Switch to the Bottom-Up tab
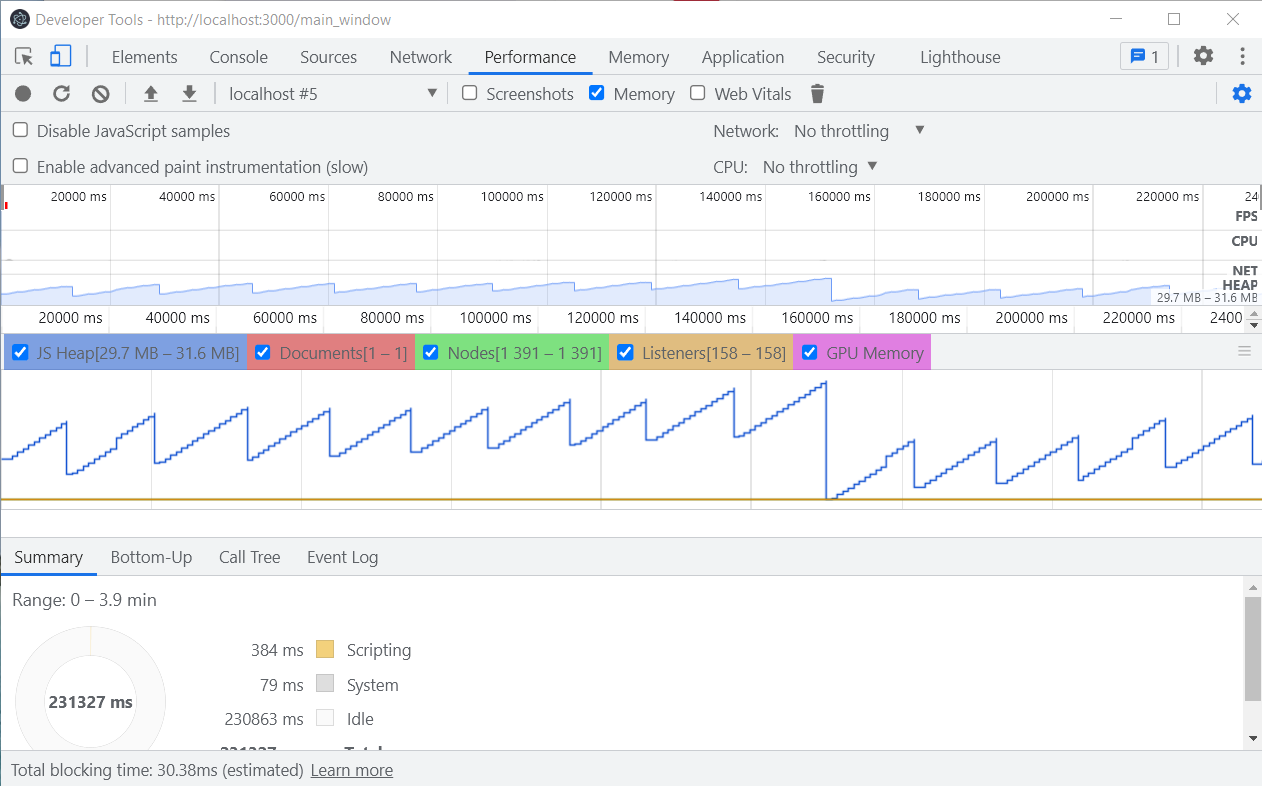The height and width of the screenshot is (786, 1262). tap(151, 557)
